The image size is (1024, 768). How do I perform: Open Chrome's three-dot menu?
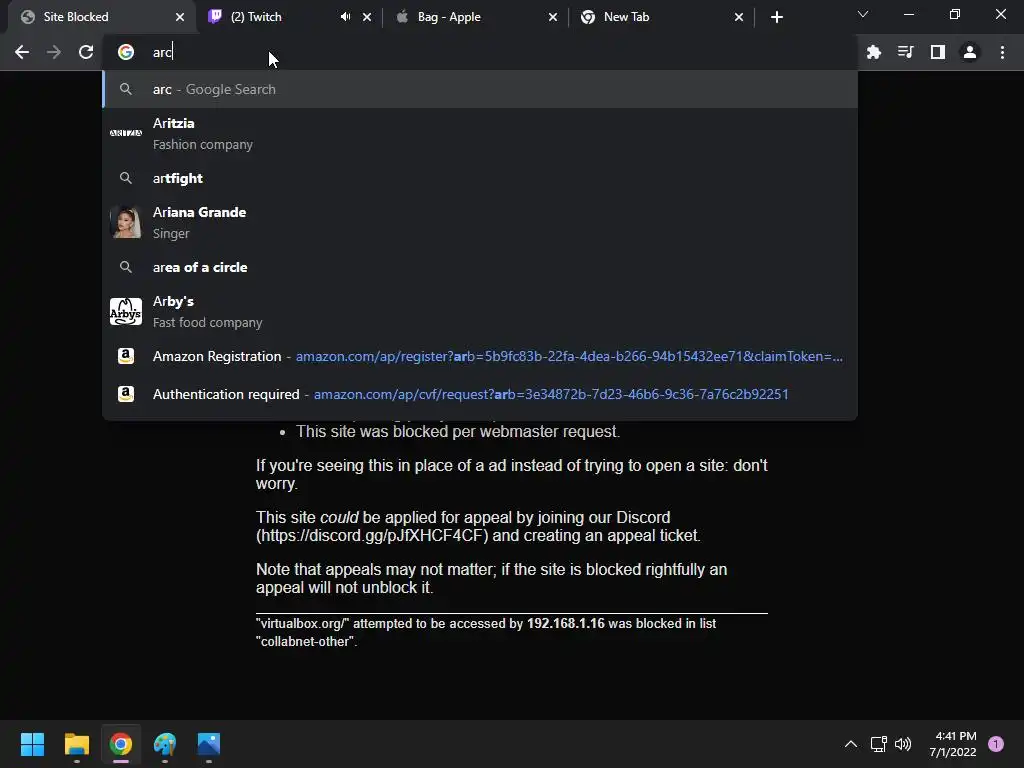tap(1002, 52)
